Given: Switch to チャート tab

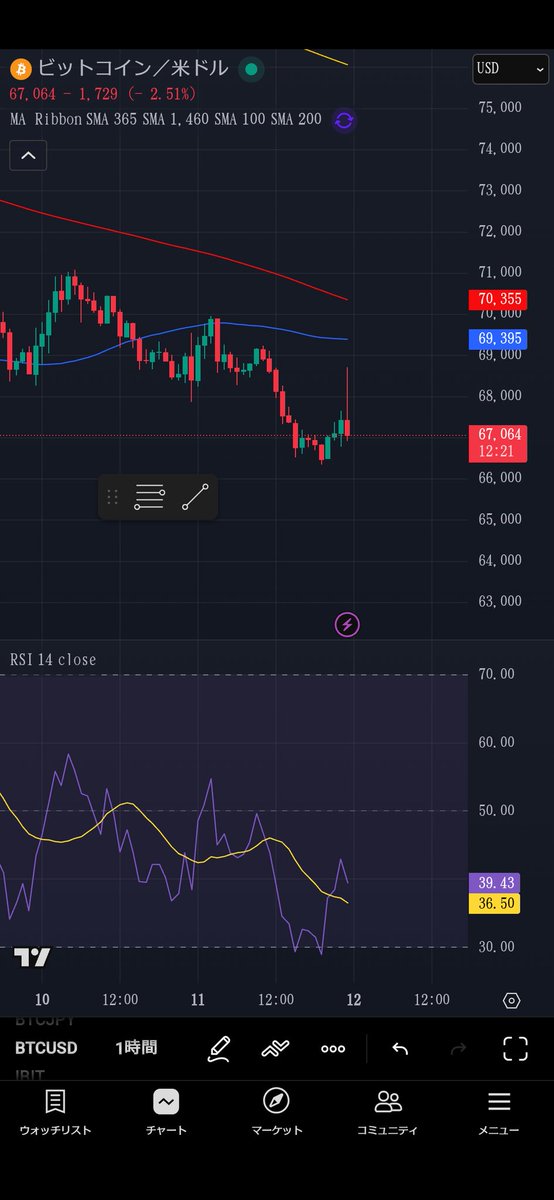Looking at the screenshot, I should click(x=166, y=1112).
